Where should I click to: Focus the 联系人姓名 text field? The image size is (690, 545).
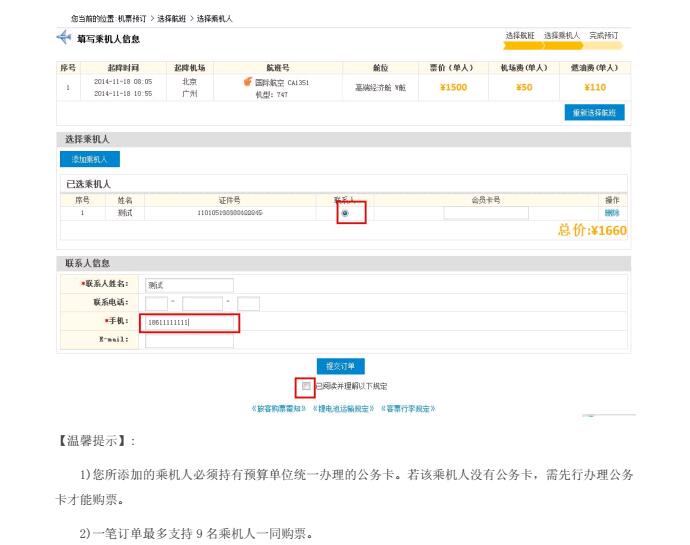189,285
